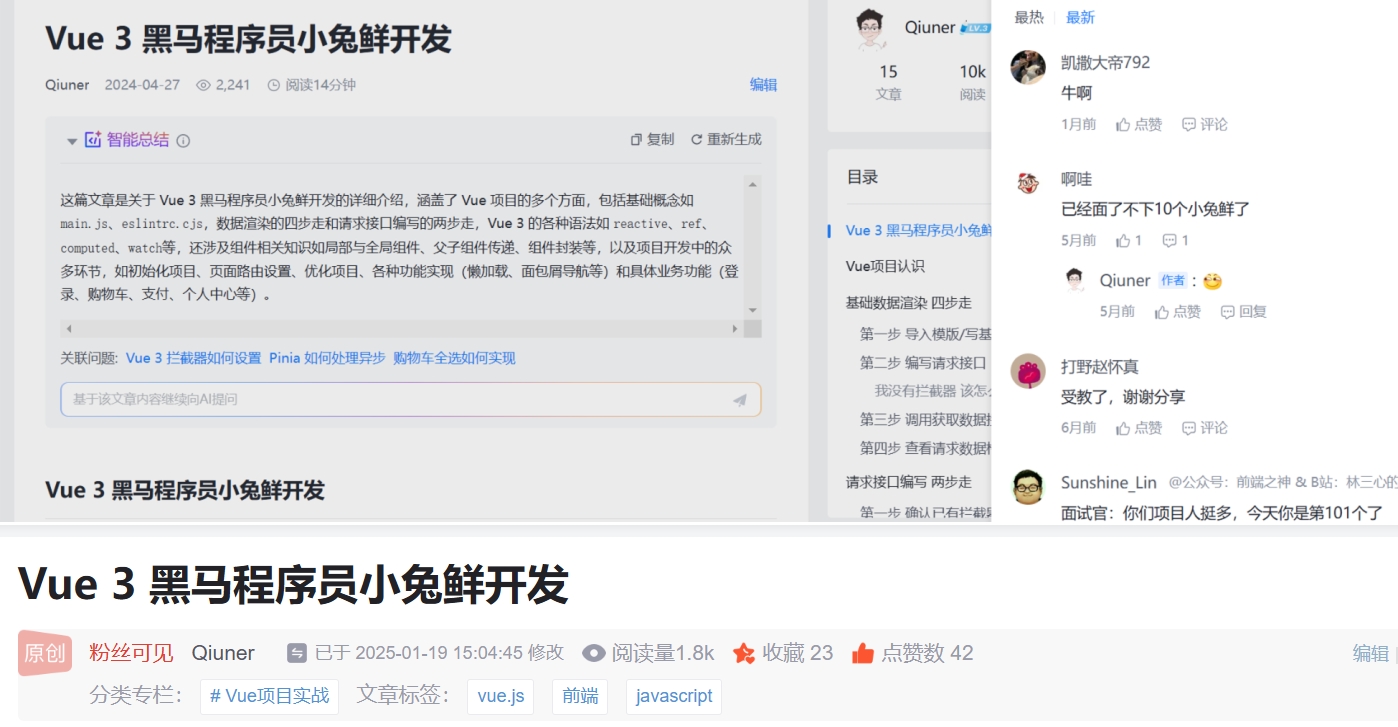Click the clock icon by 阅读14分钟
Viewport: 1398px width, 727px height.
[274, 85]
